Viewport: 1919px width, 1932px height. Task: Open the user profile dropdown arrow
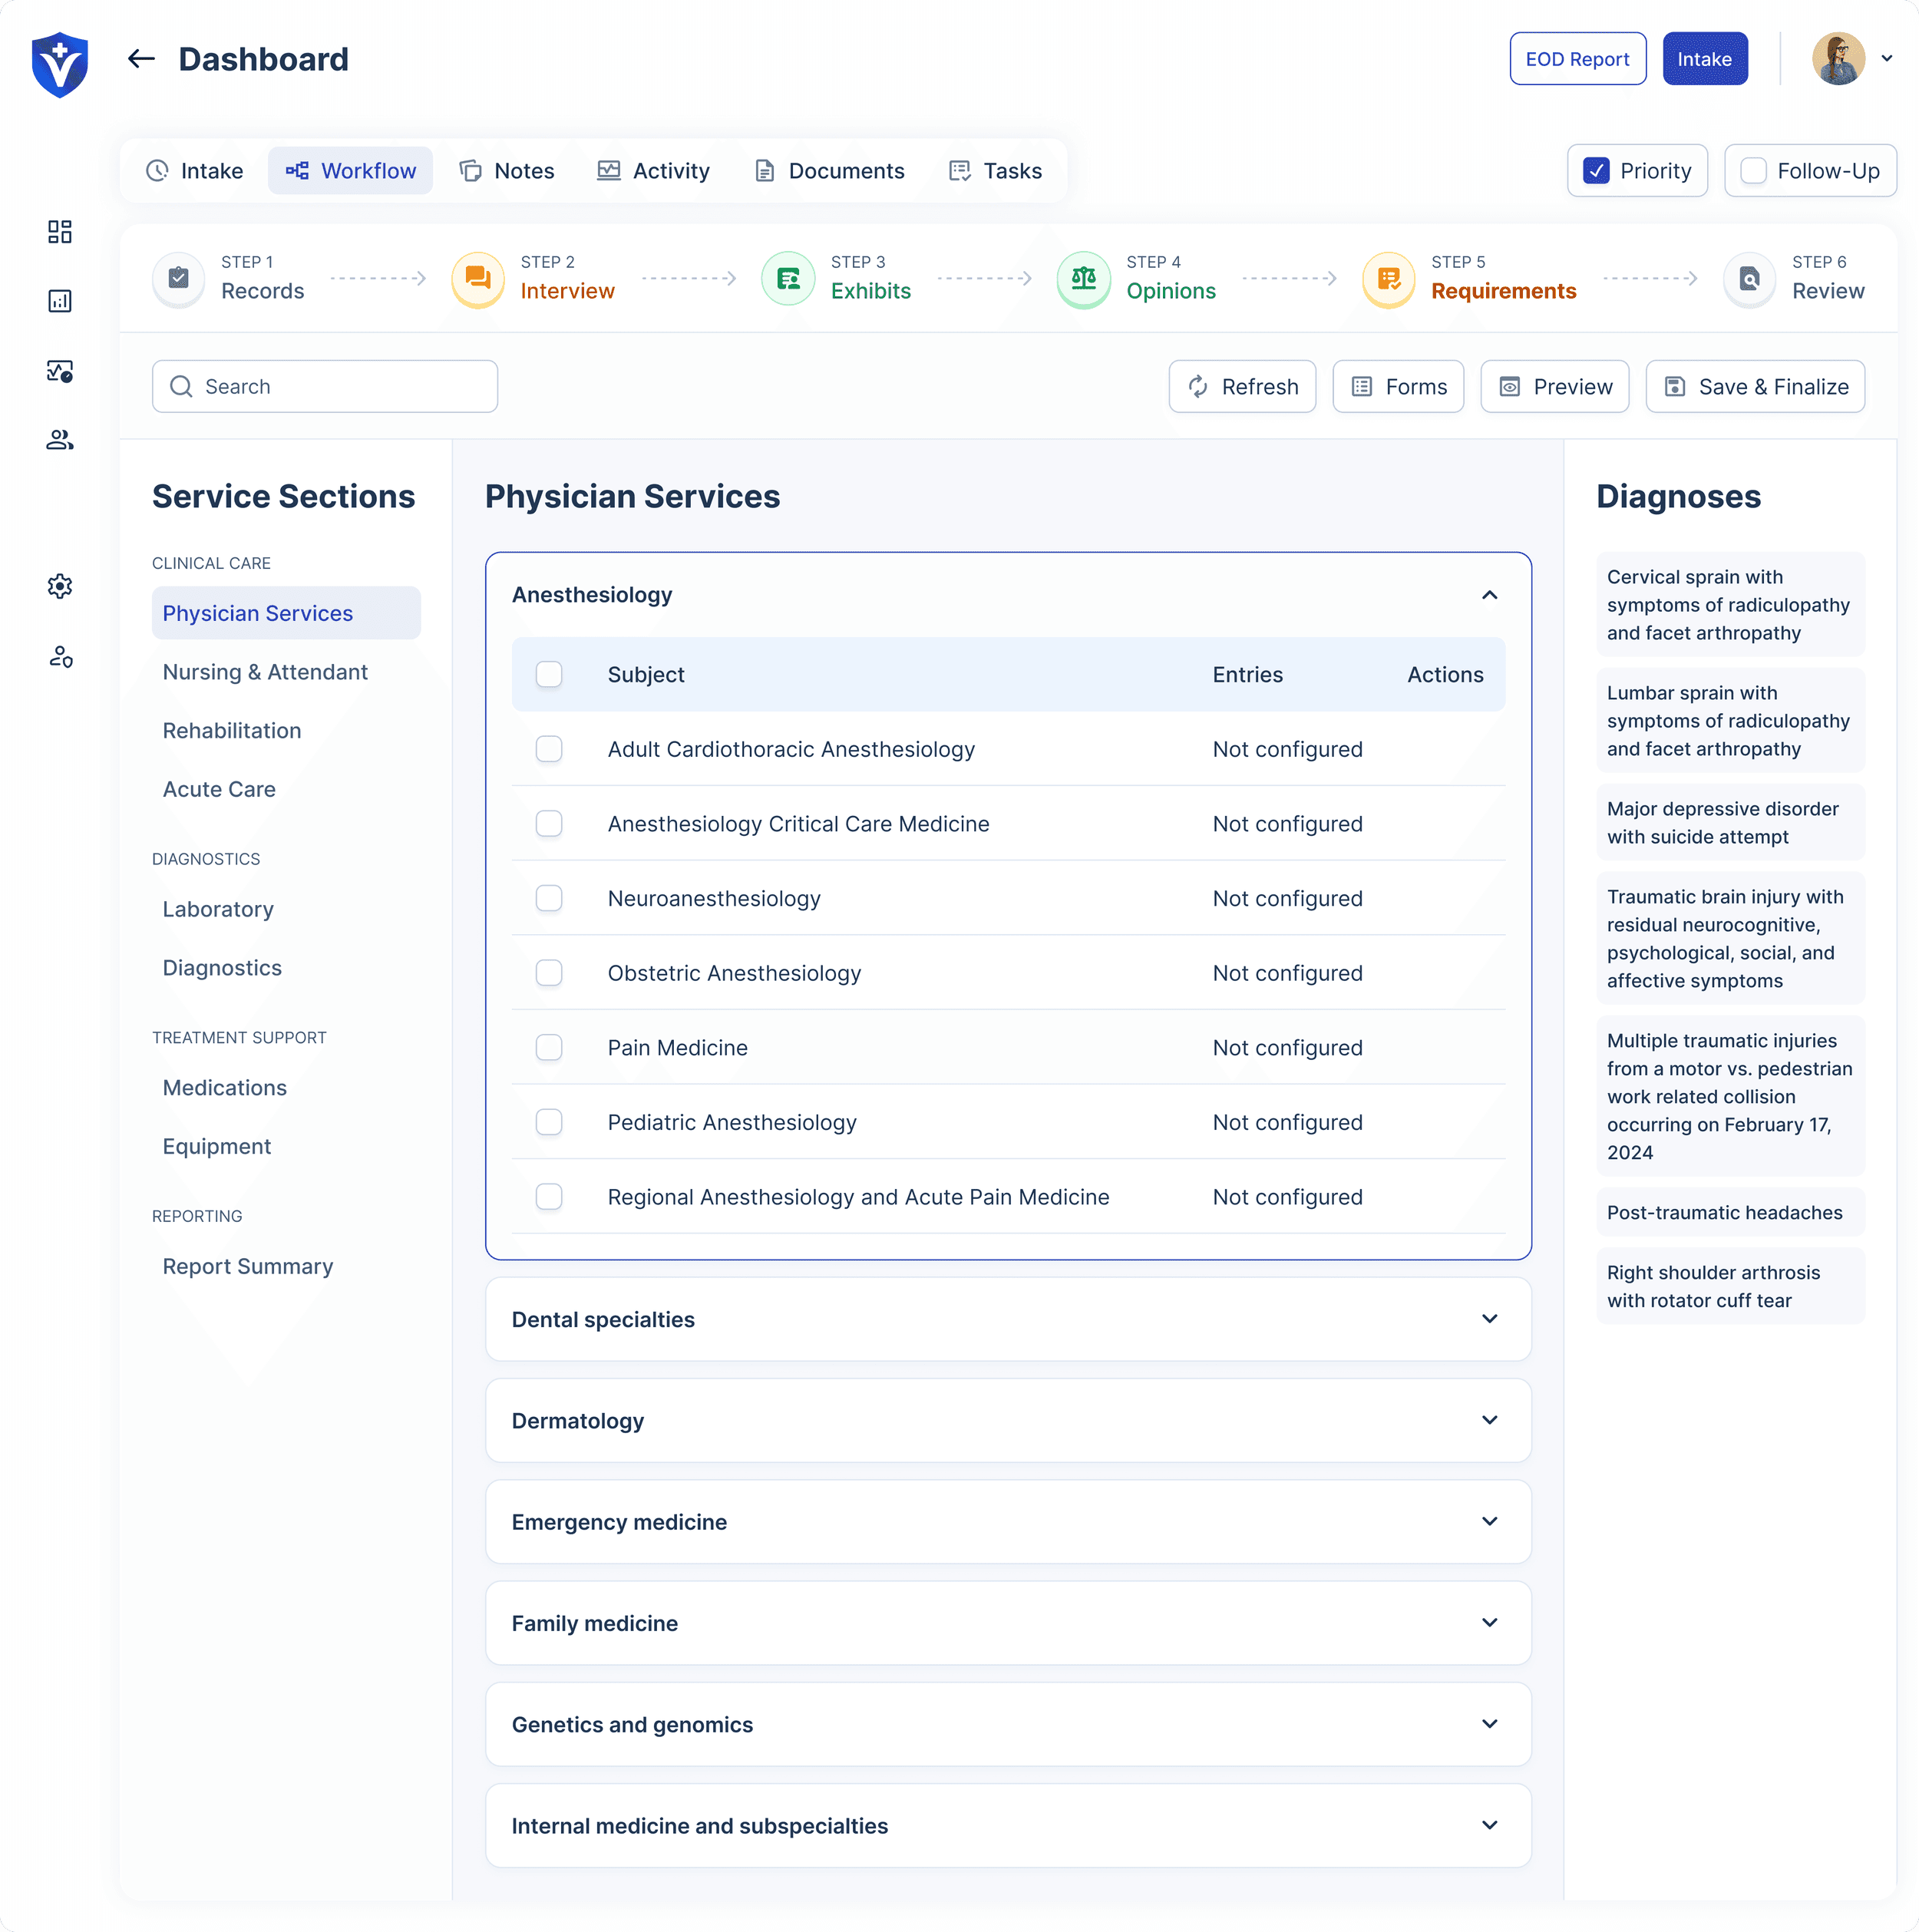click(1887, 59)
